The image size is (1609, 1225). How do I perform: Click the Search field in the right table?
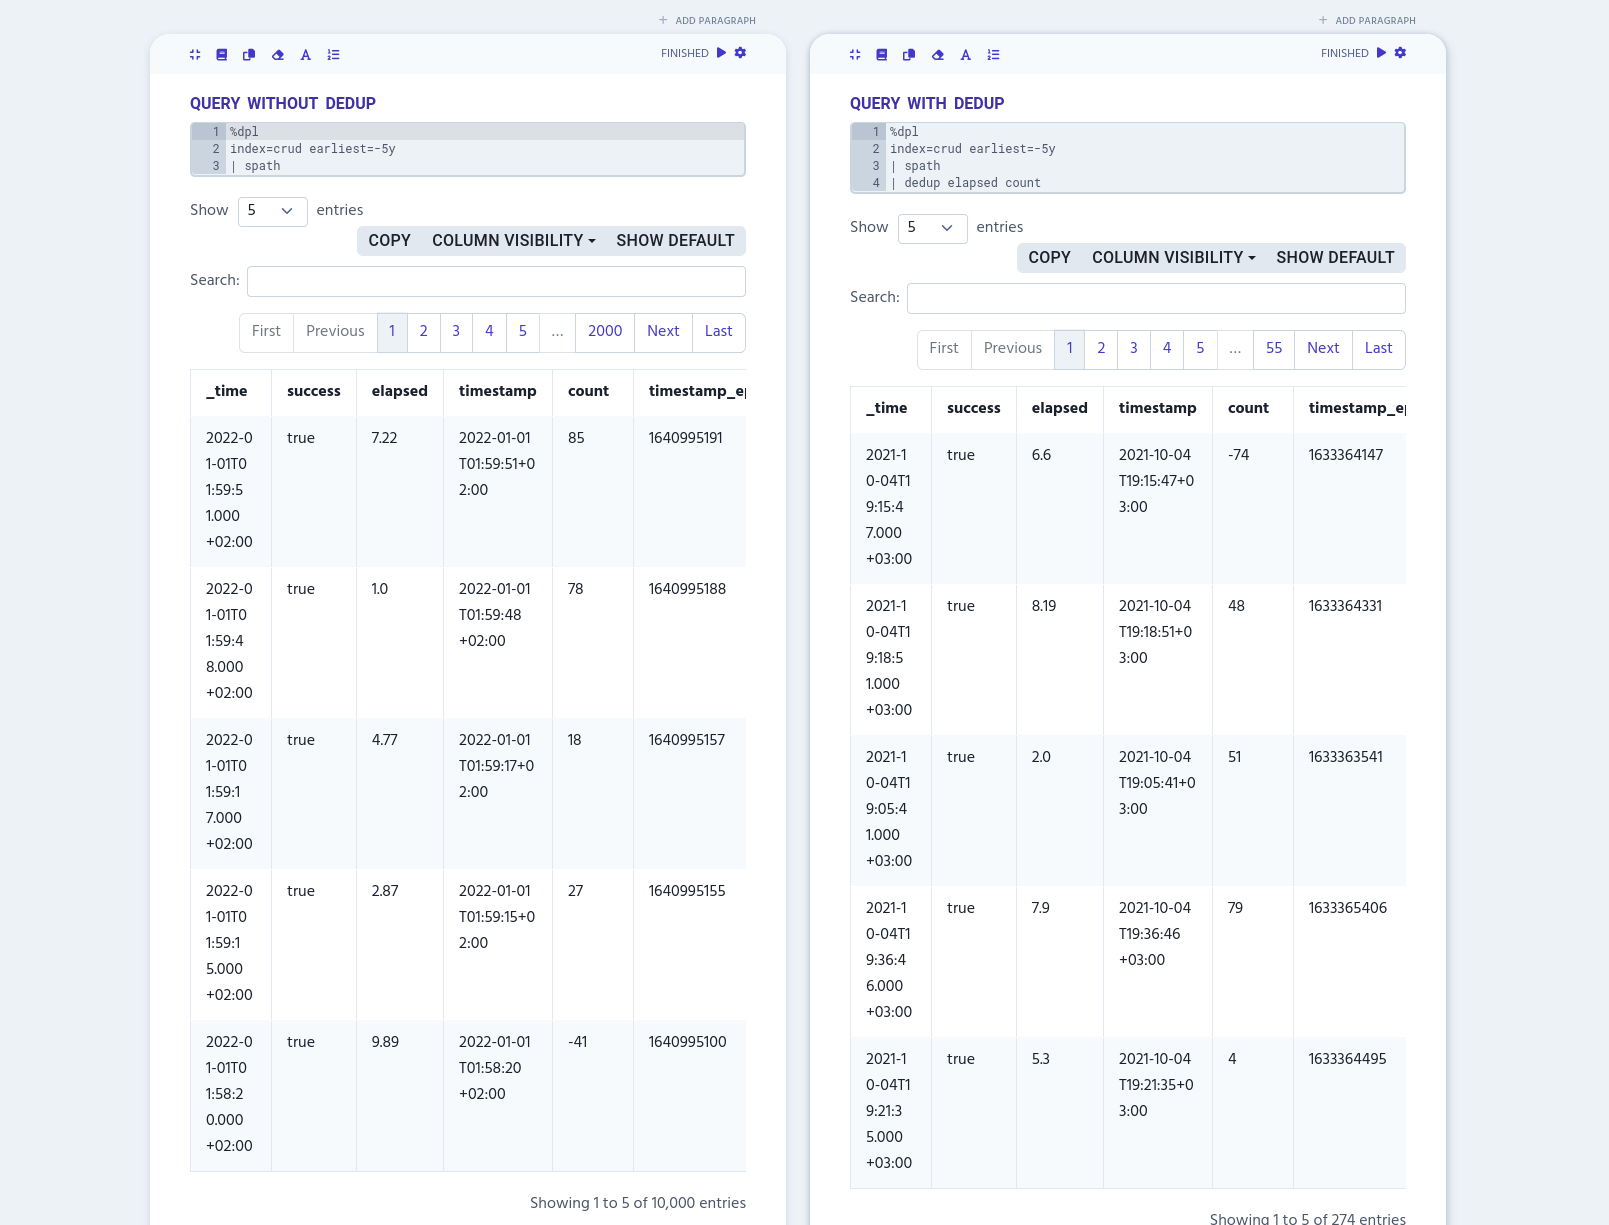tap(1155, 298)
